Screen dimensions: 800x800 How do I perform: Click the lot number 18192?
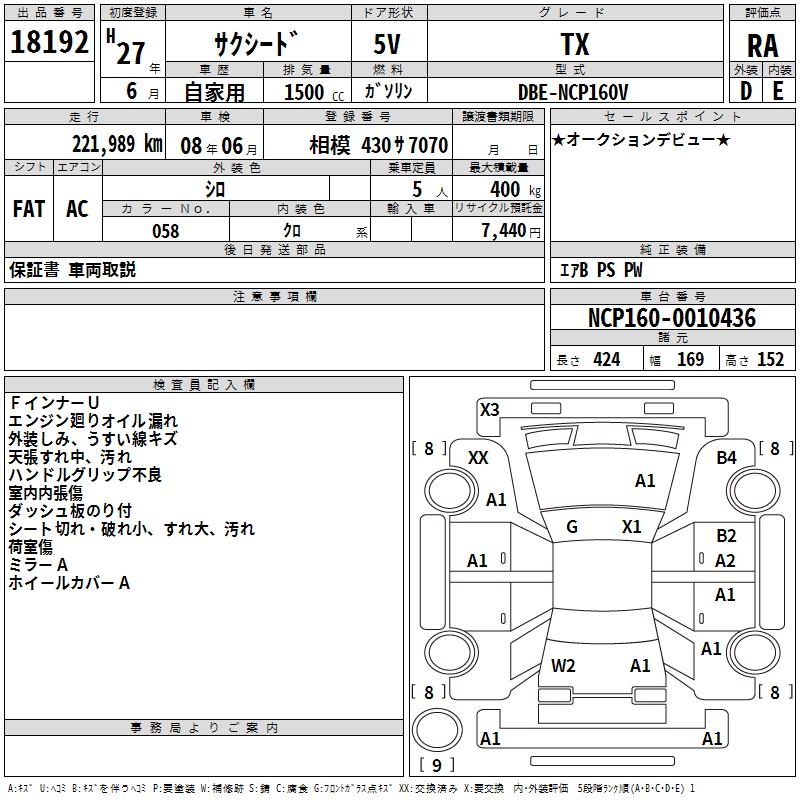click(49, 42)
